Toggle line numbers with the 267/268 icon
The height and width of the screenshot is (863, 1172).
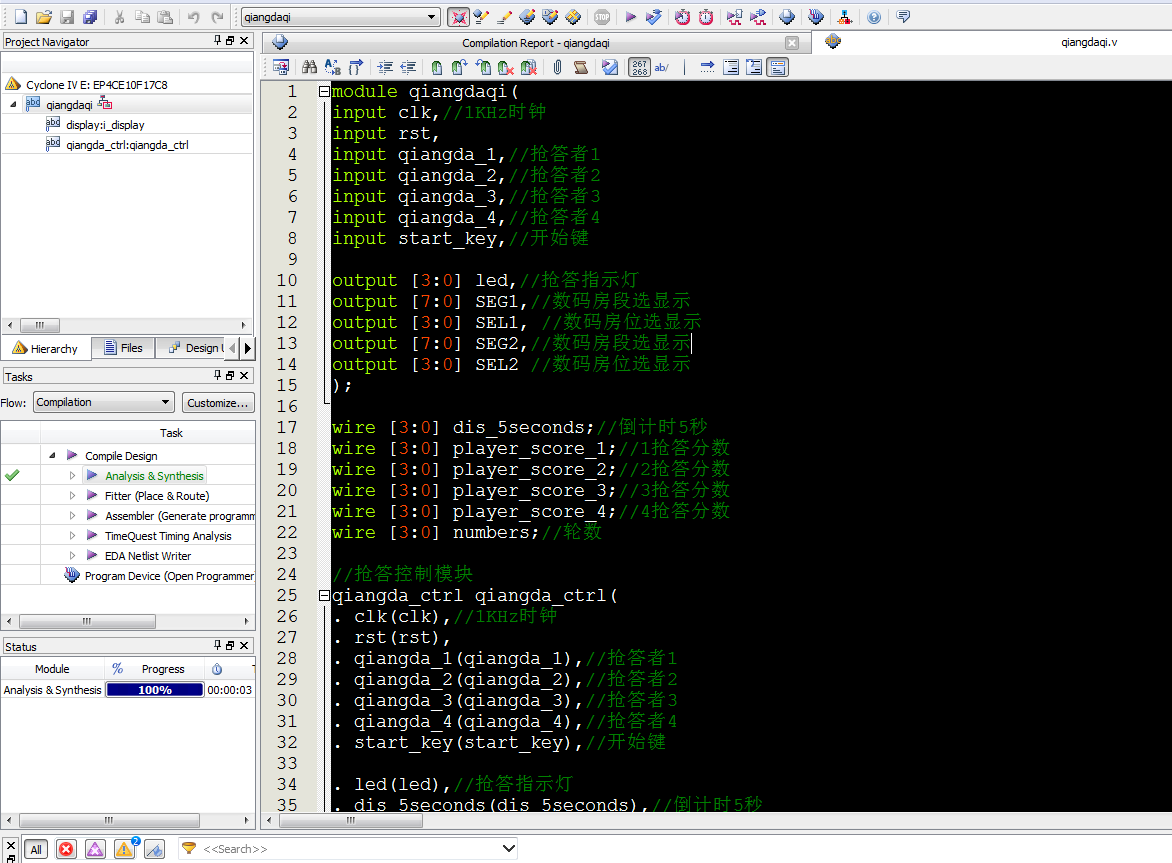pos(637,66)
